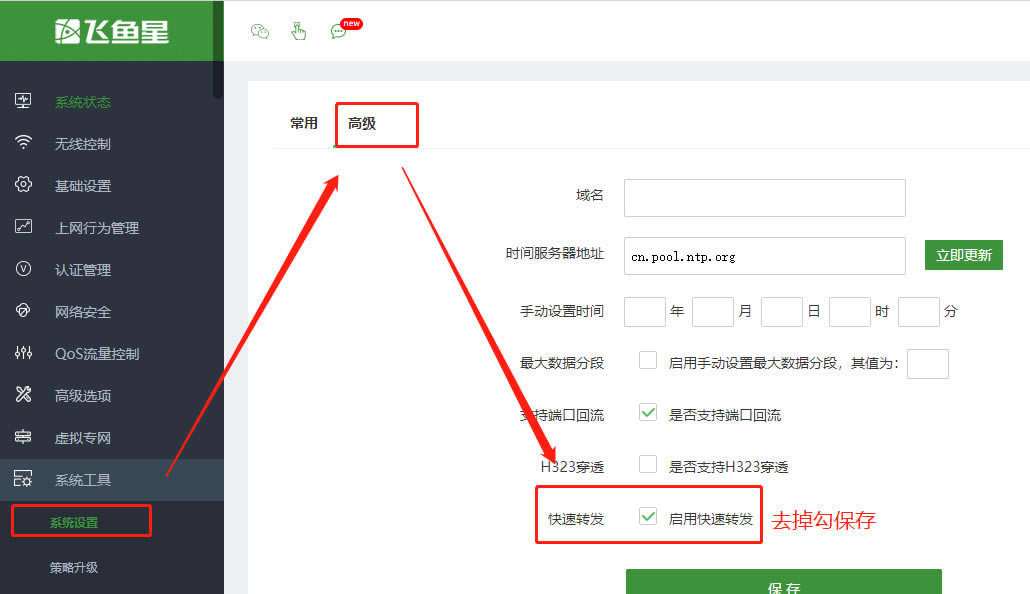Click the 月 (month) input box
Viewport: 1030px width, 594px height.
[x=713, y=311]
